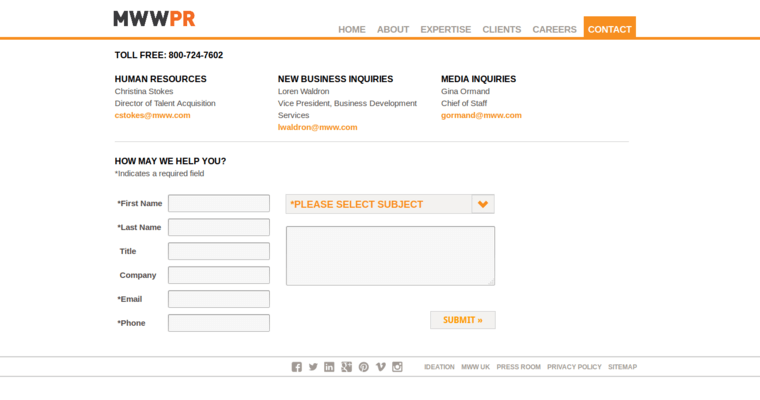Focus the First Name input field
Viewport: 760px width, 400px height.
219,204
